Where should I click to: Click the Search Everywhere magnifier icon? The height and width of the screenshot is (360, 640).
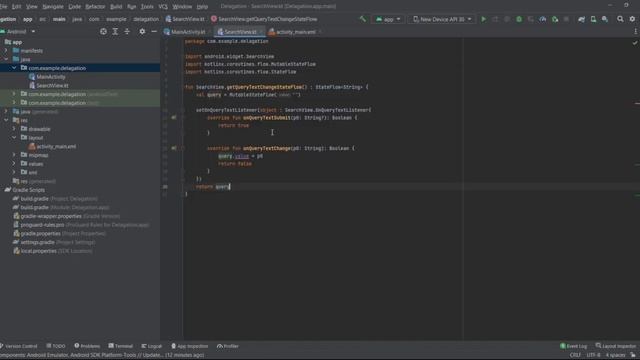(x=620, y=19)
